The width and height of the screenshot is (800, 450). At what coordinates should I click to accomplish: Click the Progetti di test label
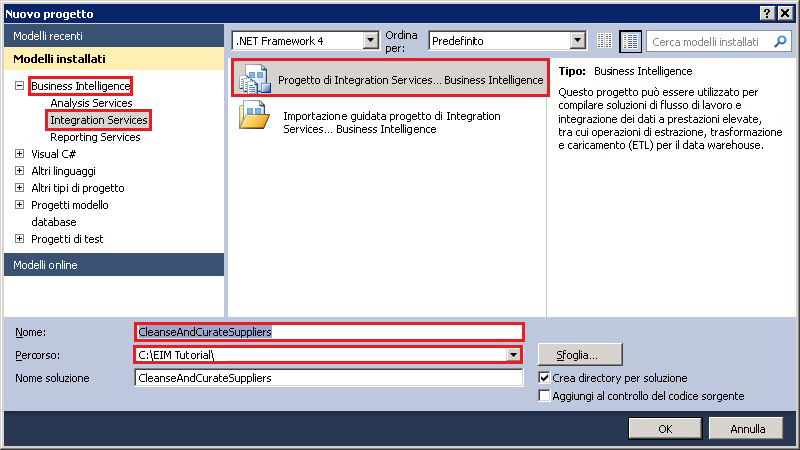point(67,239)
